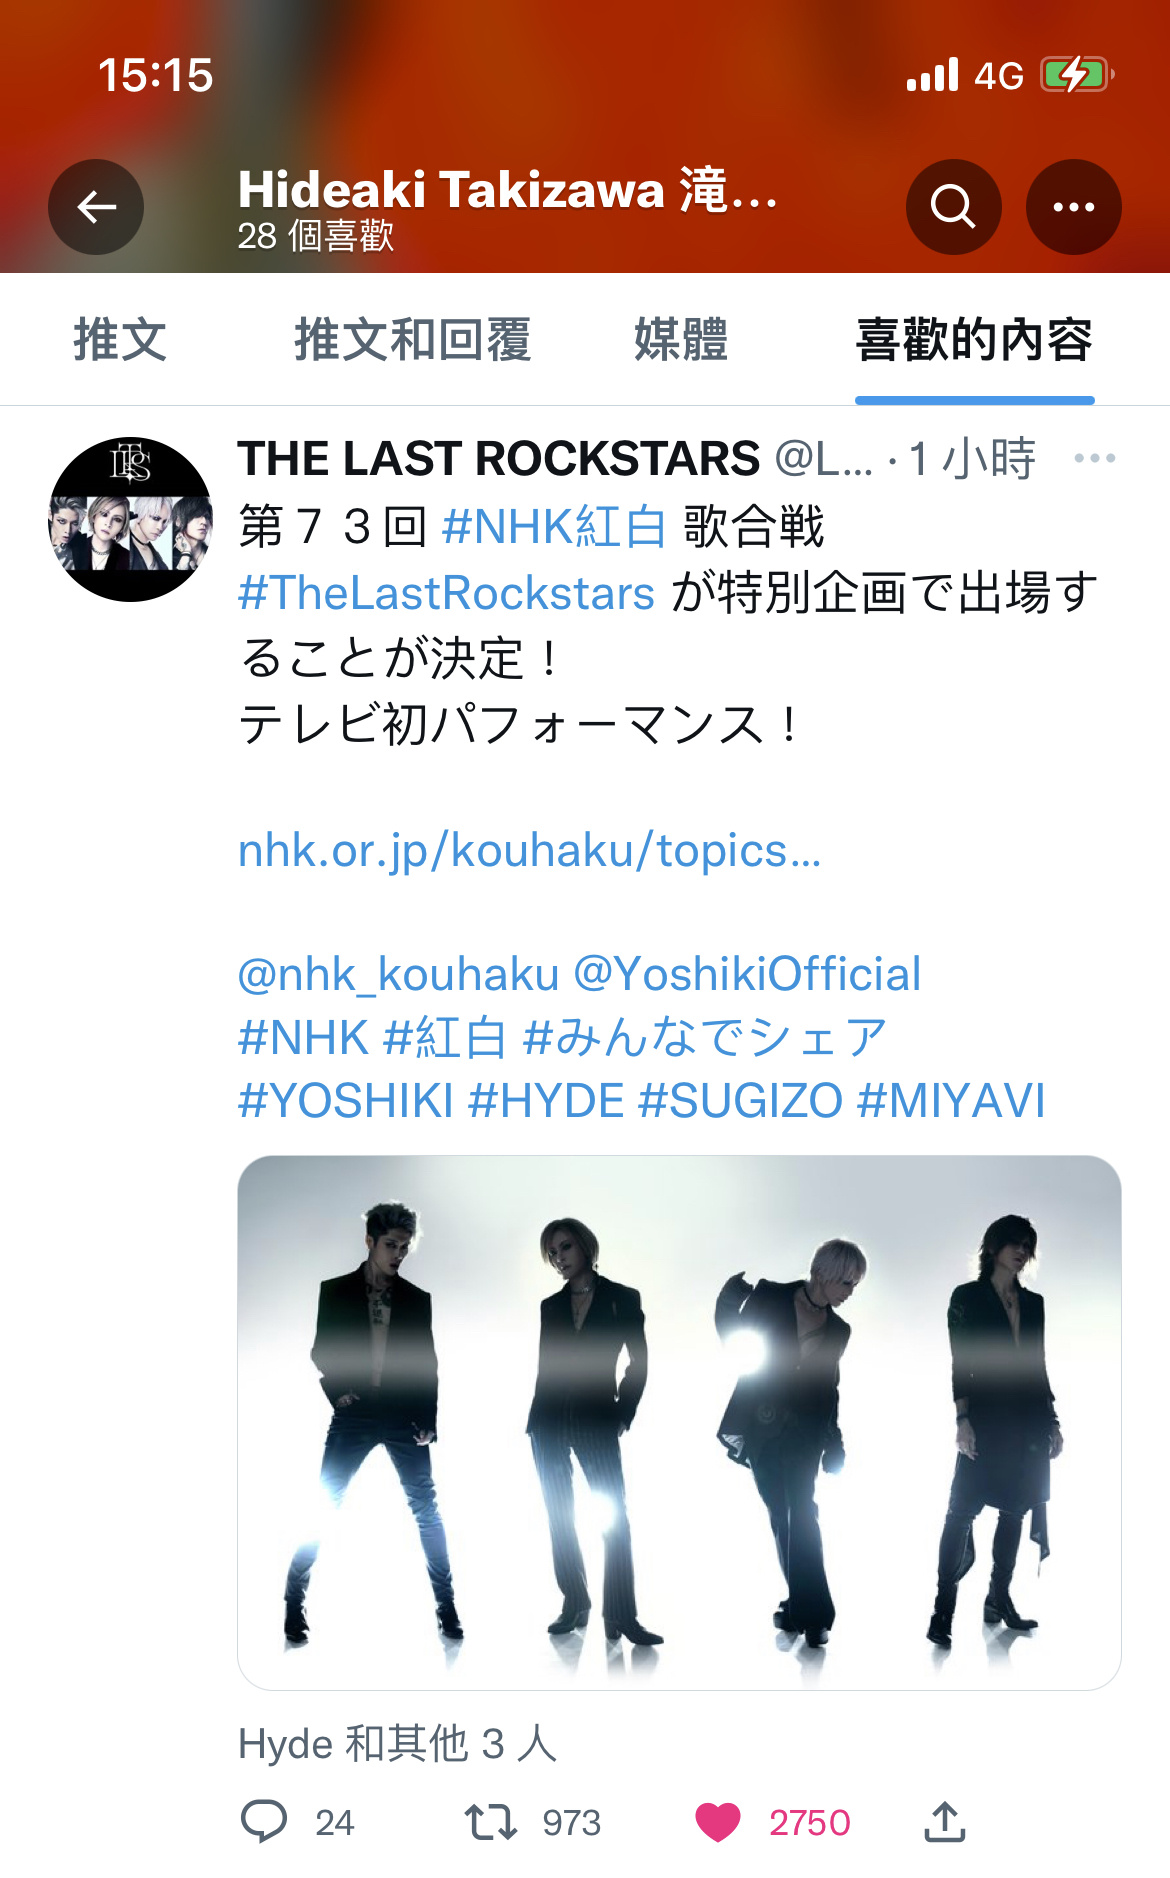Open the #NHK紅白 hashtag
This screenshot has height=1878, width=1170.
tap(554, 527)
